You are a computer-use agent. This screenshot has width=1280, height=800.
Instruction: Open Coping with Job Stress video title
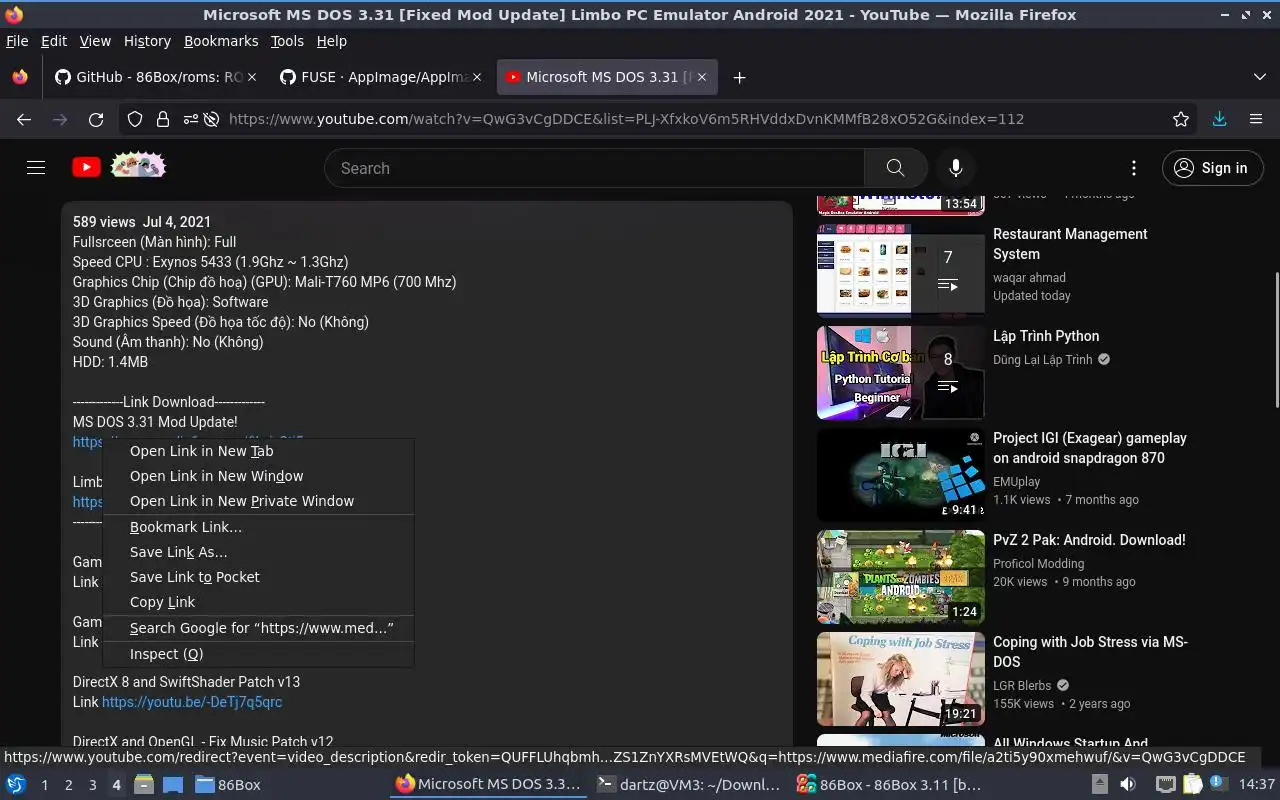coord(1090,652)
